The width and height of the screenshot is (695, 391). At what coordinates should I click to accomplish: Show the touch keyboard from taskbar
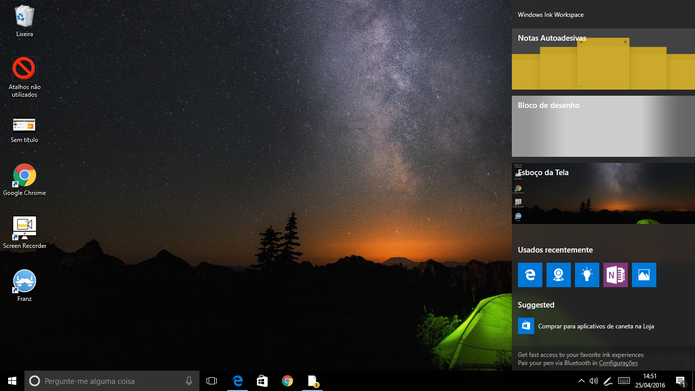[624, 381]
